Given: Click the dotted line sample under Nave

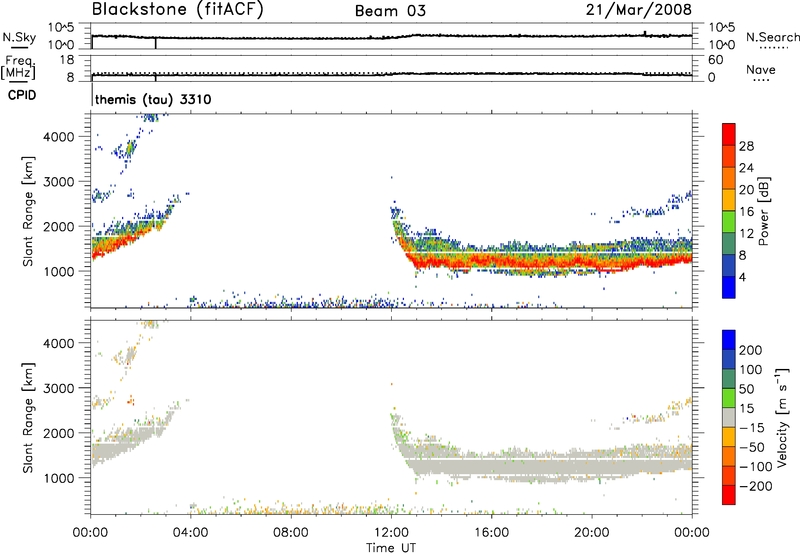Looking at the screenshot, I should tap(762, 80).
